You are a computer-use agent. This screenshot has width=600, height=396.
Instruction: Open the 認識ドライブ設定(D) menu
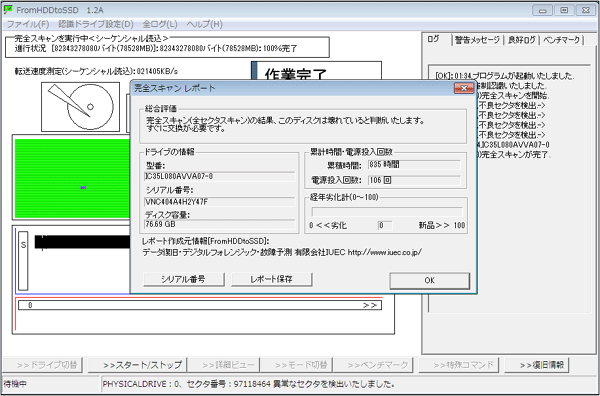[96, 24]
